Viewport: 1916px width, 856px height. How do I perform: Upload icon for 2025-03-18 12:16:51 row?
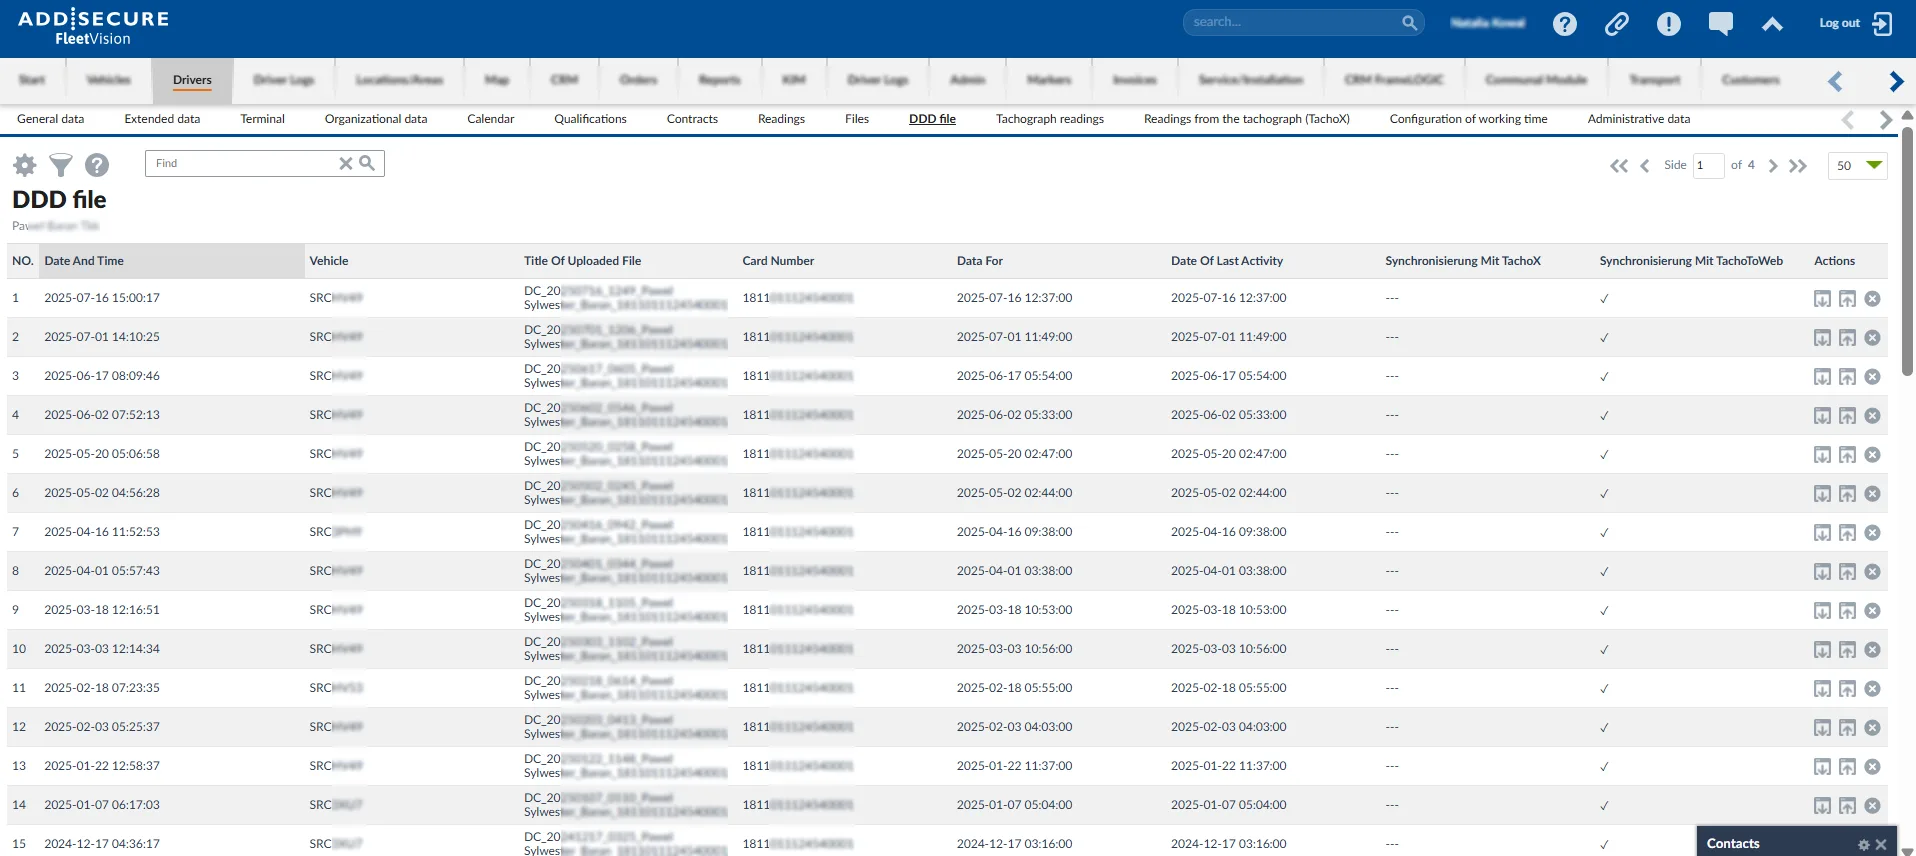[x=1847, y=611]
